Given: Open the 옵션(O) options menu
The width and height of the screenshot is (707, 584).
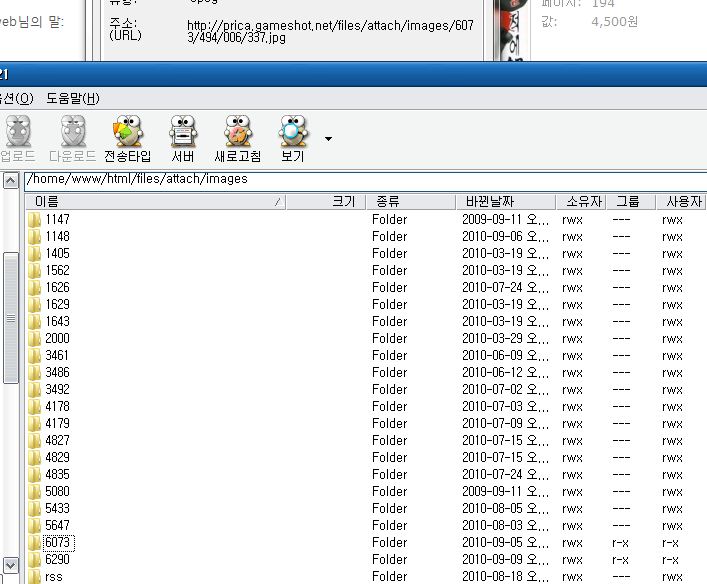Looking at the screenshot, I should pos(16,98).
